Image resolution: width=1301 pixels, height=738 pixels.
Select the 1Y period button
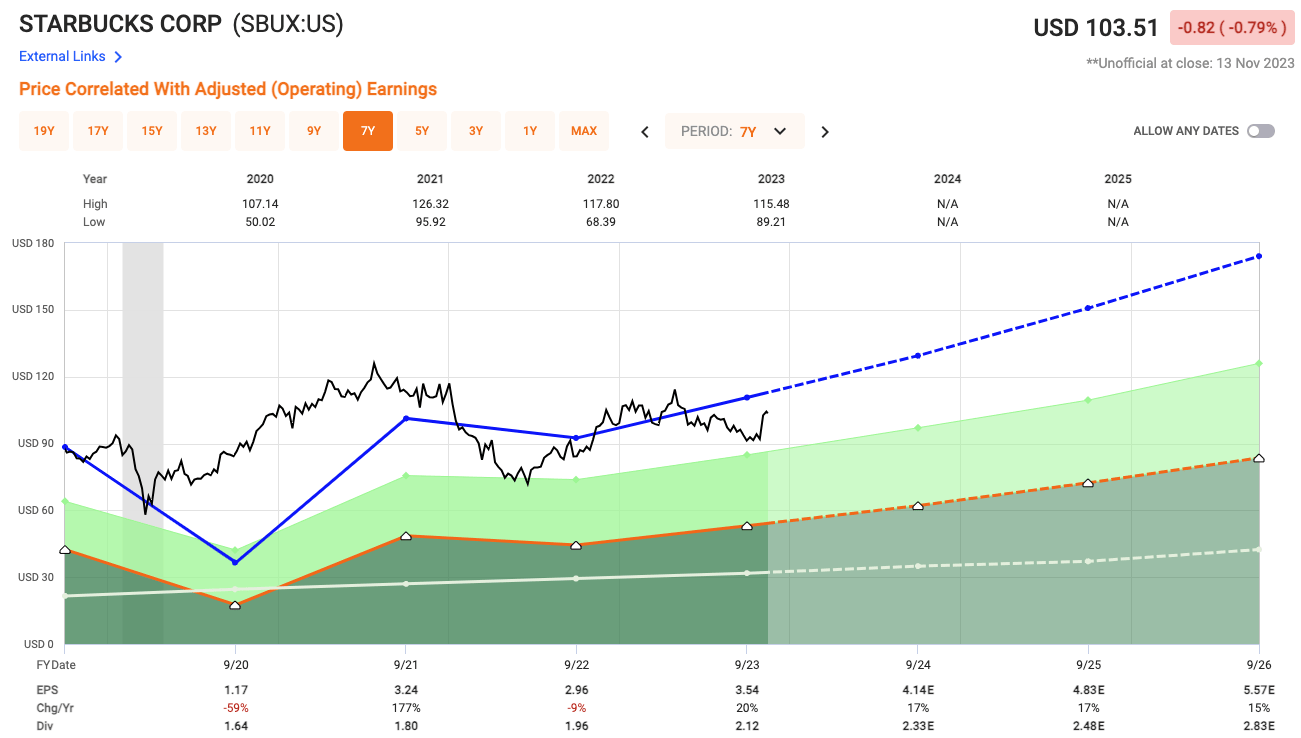530,130
